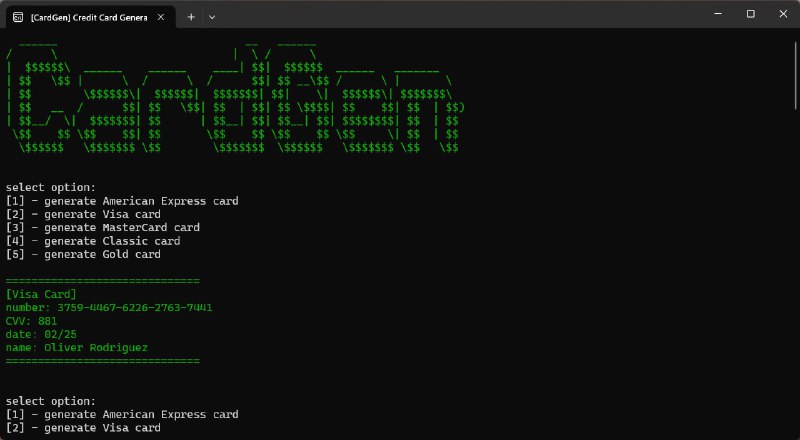Close the CardGen Credit Card Generator tab
800x440 pixels.
click(x=163, y=16)
